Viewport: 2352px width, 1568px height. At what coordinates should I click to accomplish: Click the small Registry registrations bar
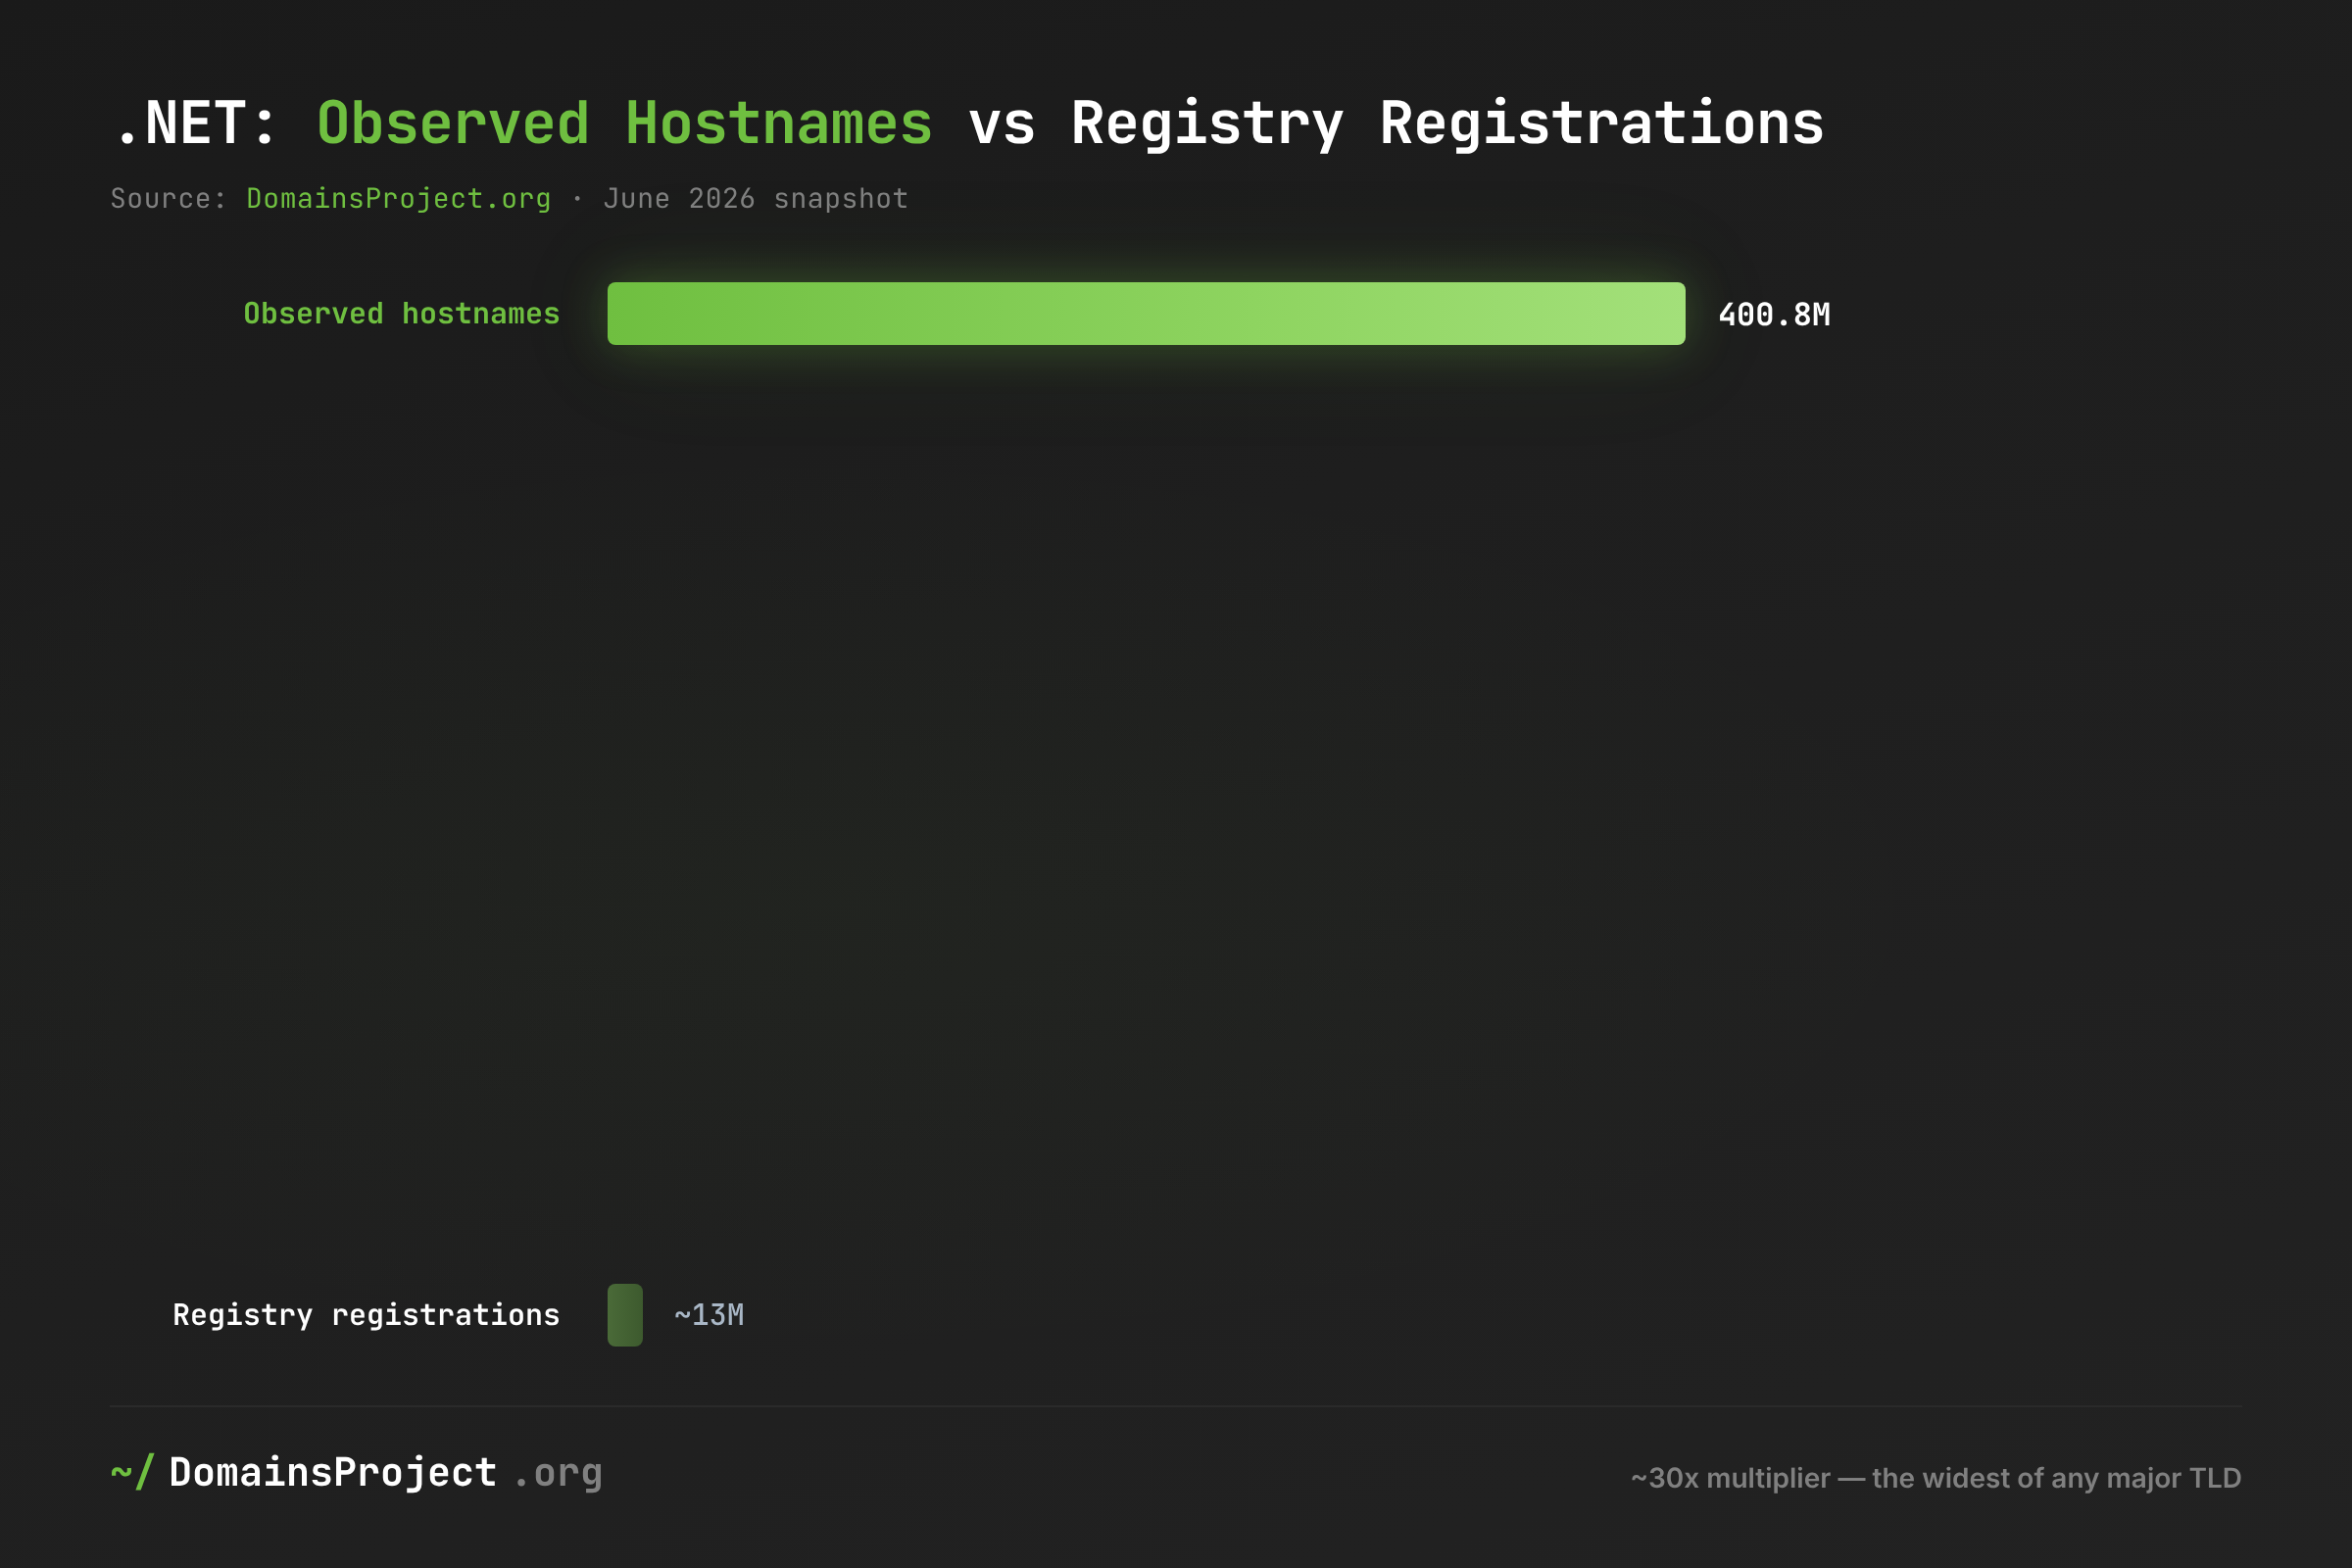point(625,1315)
